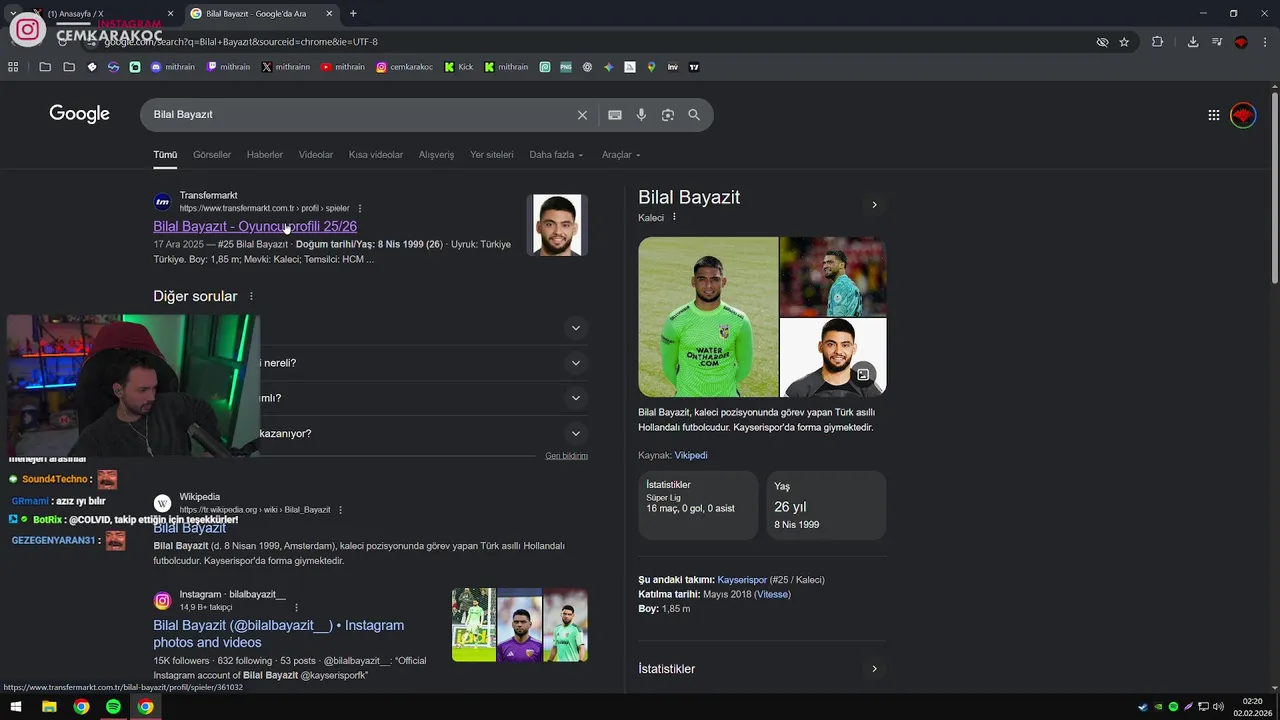Open the Transfermarkt result portrait thumbnail
This screenshot has height=720, width=1280.
point(557,225)
